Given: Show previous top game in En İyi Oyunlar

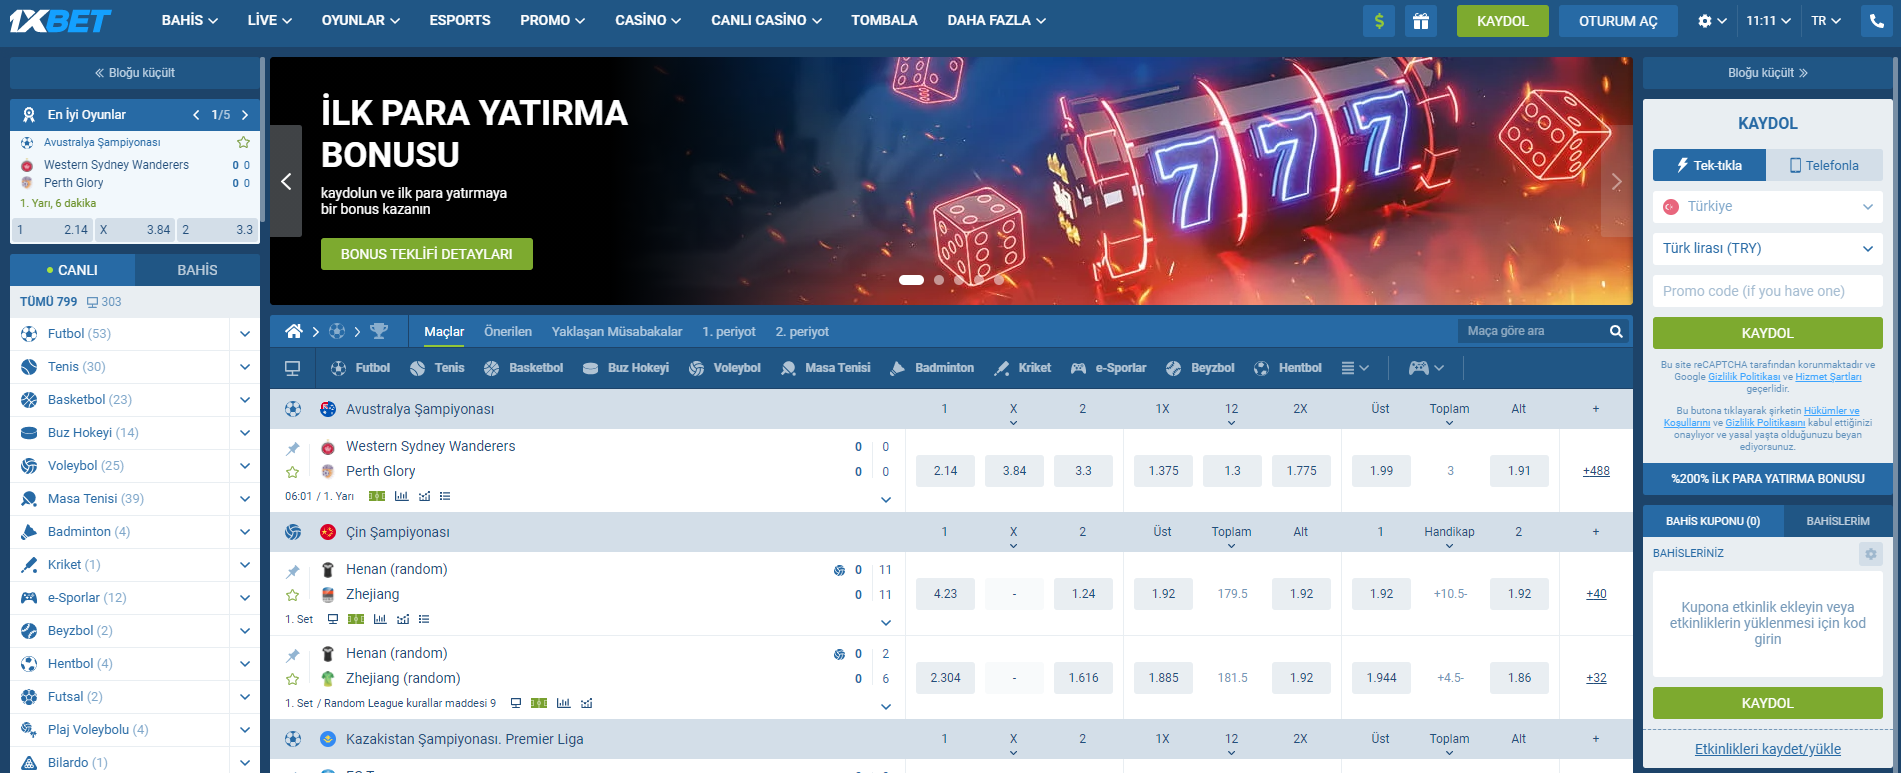Looking at the screenshot, I should 197,115.
